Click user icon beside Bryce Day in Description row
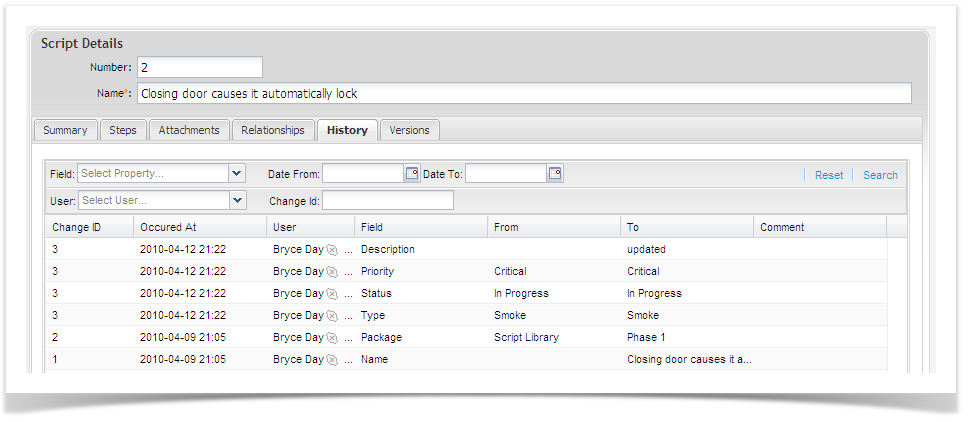 click(332, 250)
